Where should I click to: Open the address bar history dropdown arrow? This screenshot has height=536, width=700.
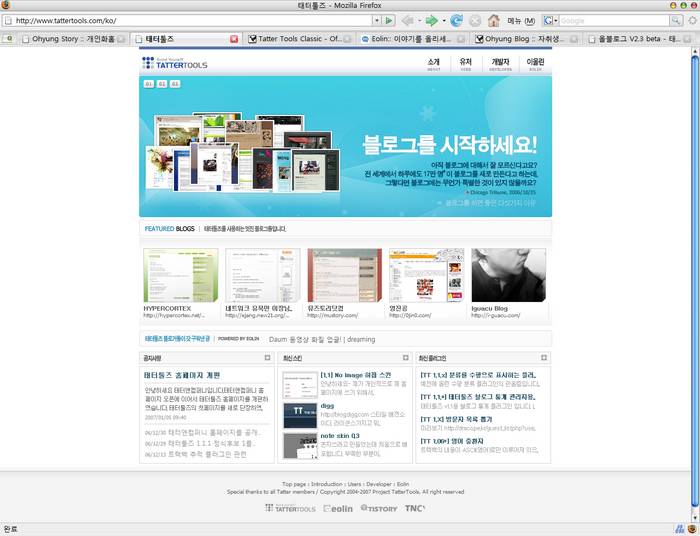[x=377, y=21]
